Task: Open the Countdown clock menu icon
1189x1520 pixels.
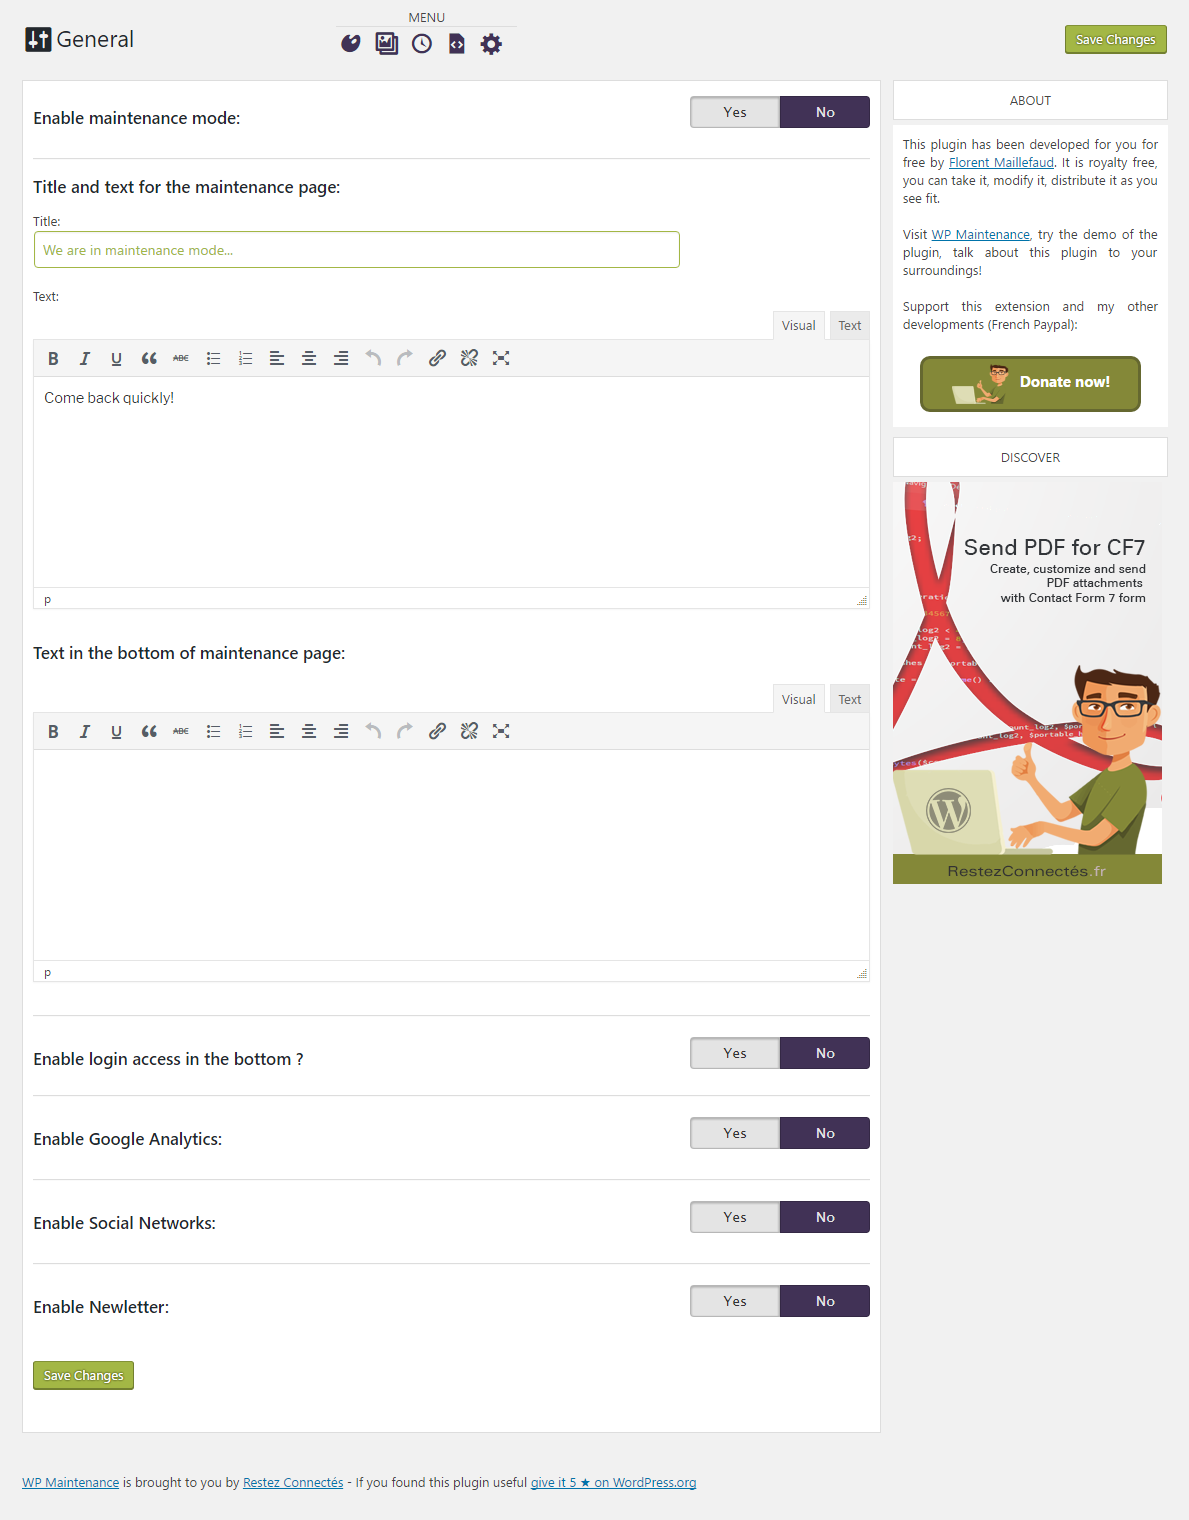Action: [x=422, y=43]
